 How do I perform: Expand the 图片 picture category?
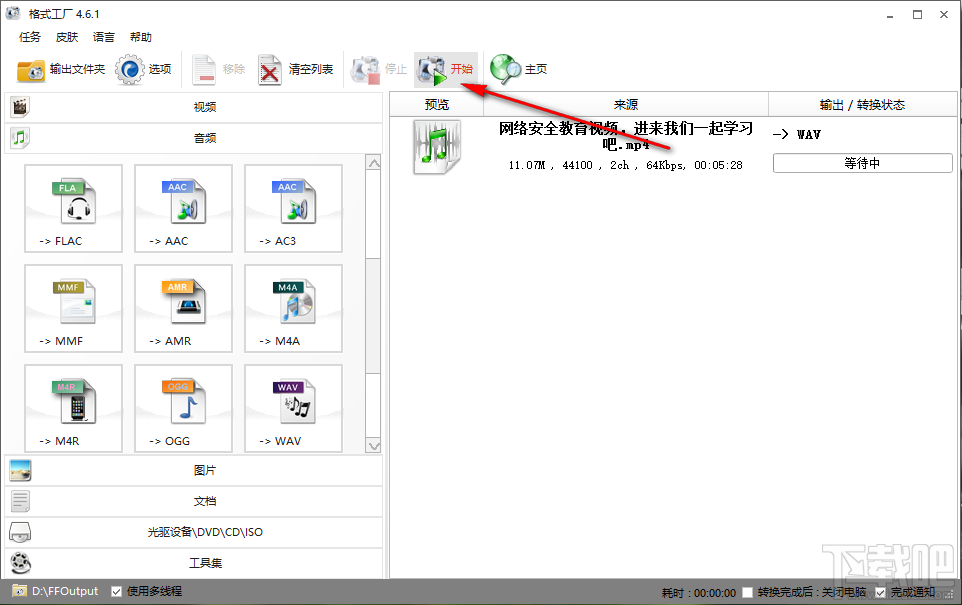(x=193, y=471)
